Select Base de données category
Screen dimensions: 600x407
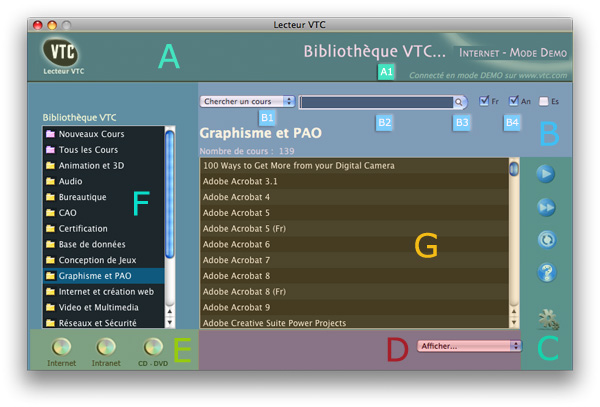[104, 244]
